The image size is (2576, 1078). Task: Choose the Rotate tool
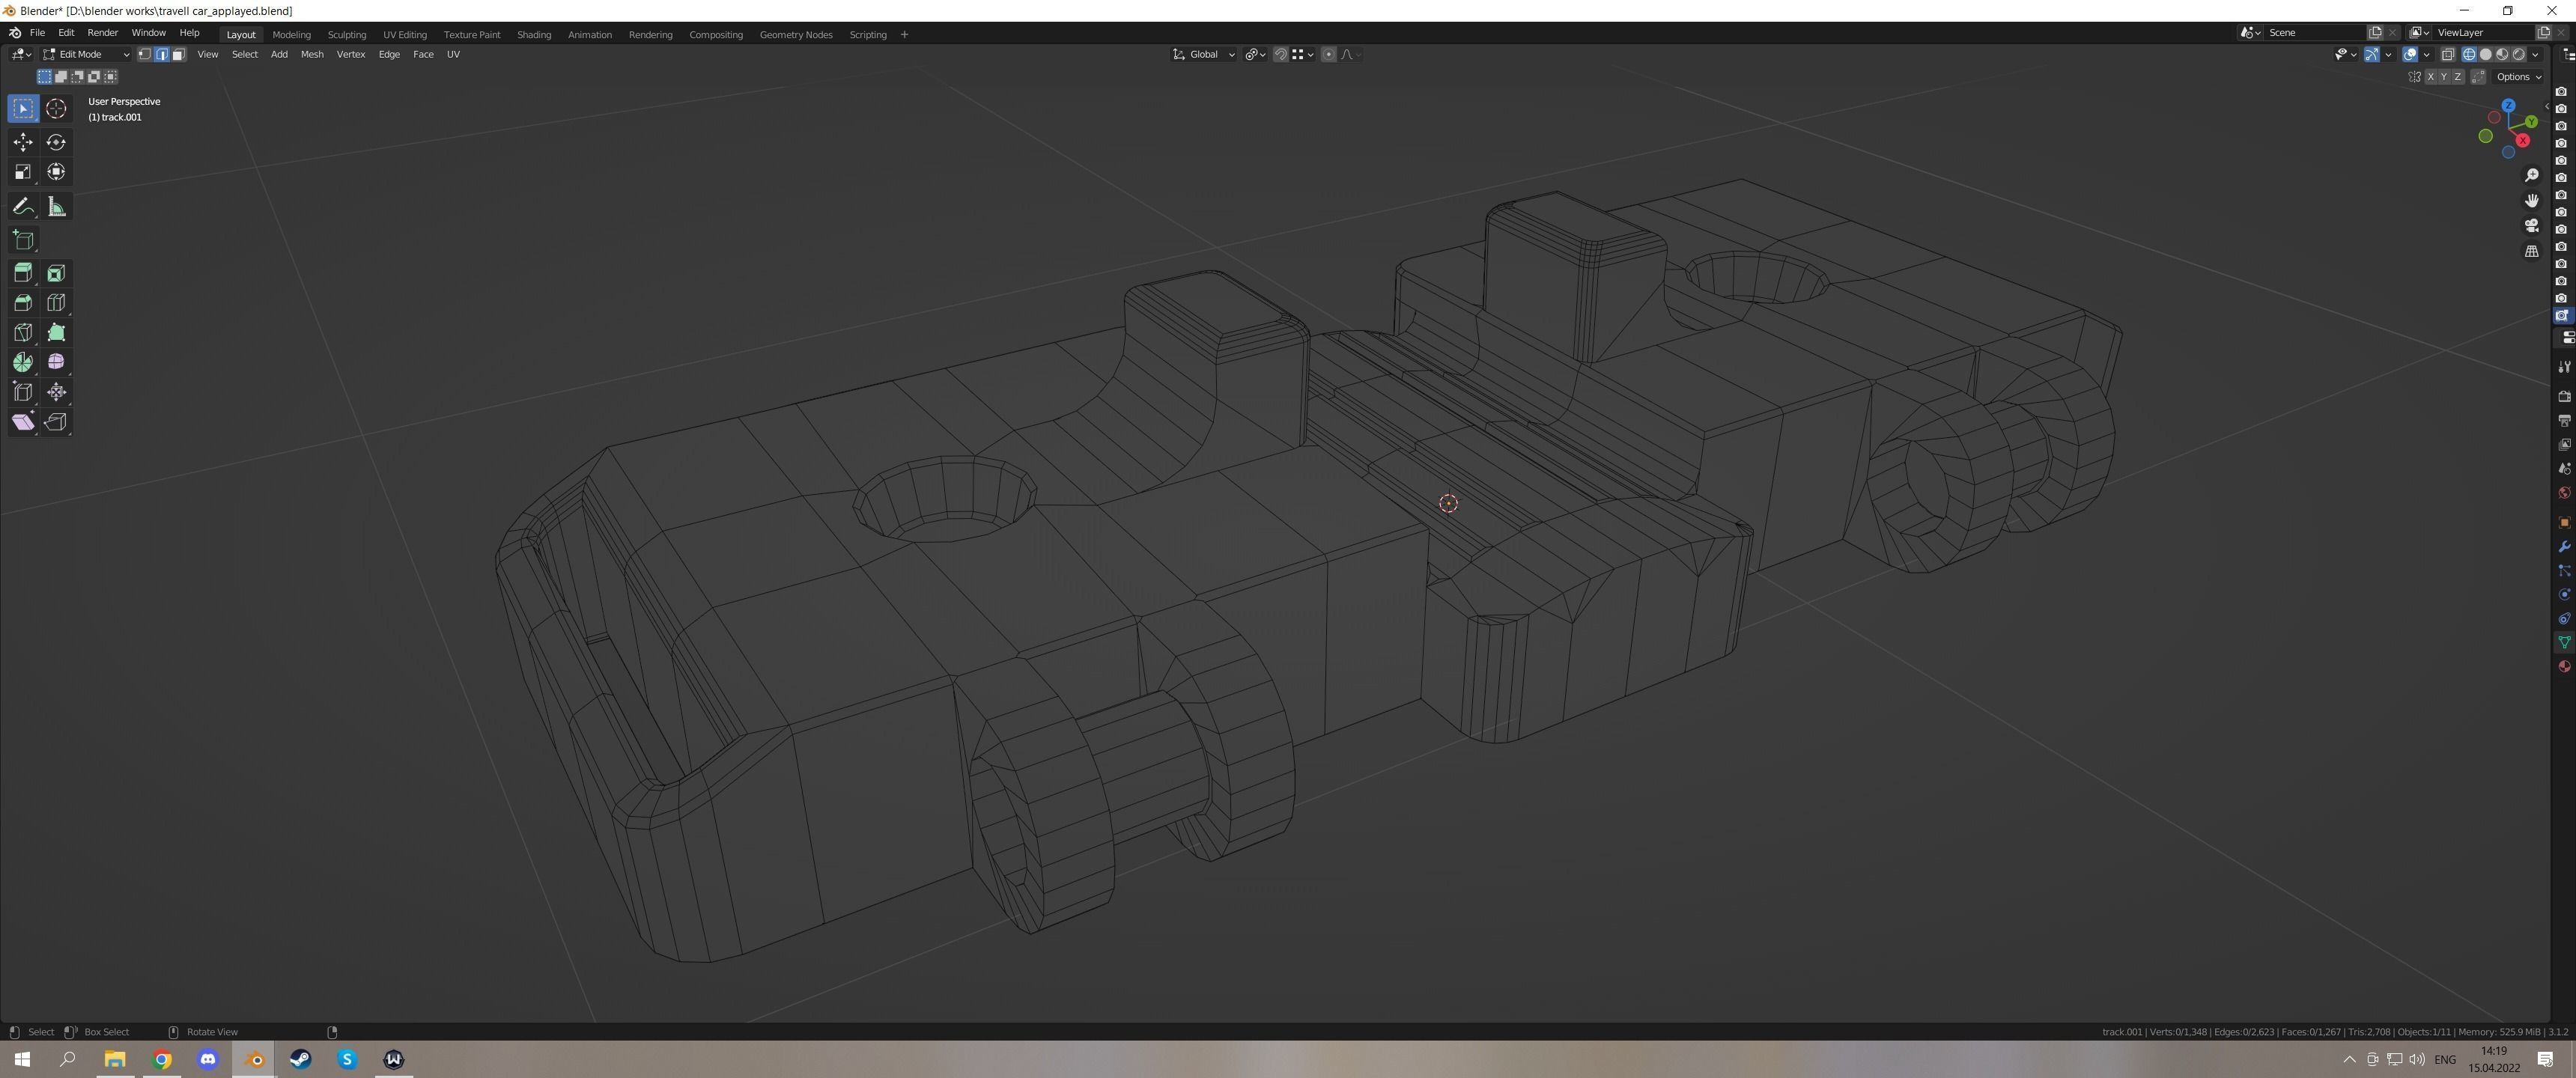click(56, 142)
